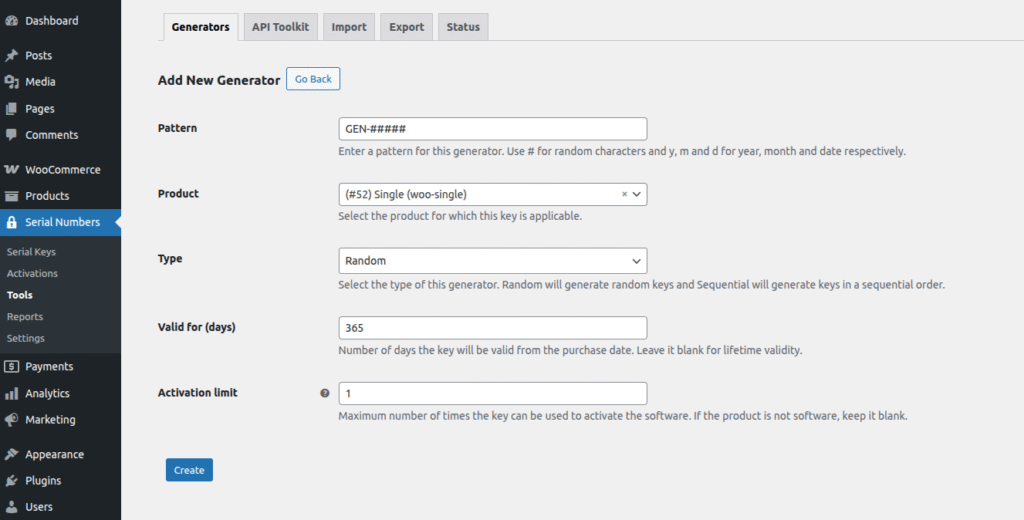Click the Dashboard gauge icon
The height and width of the screenshot is (520, 1024).
(x=12, y=21)
